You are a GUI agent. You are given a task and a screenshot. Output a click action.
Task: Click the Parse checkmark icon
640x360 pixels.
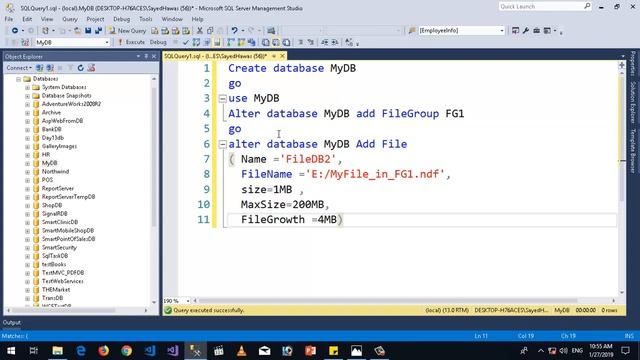click(186, 42)
